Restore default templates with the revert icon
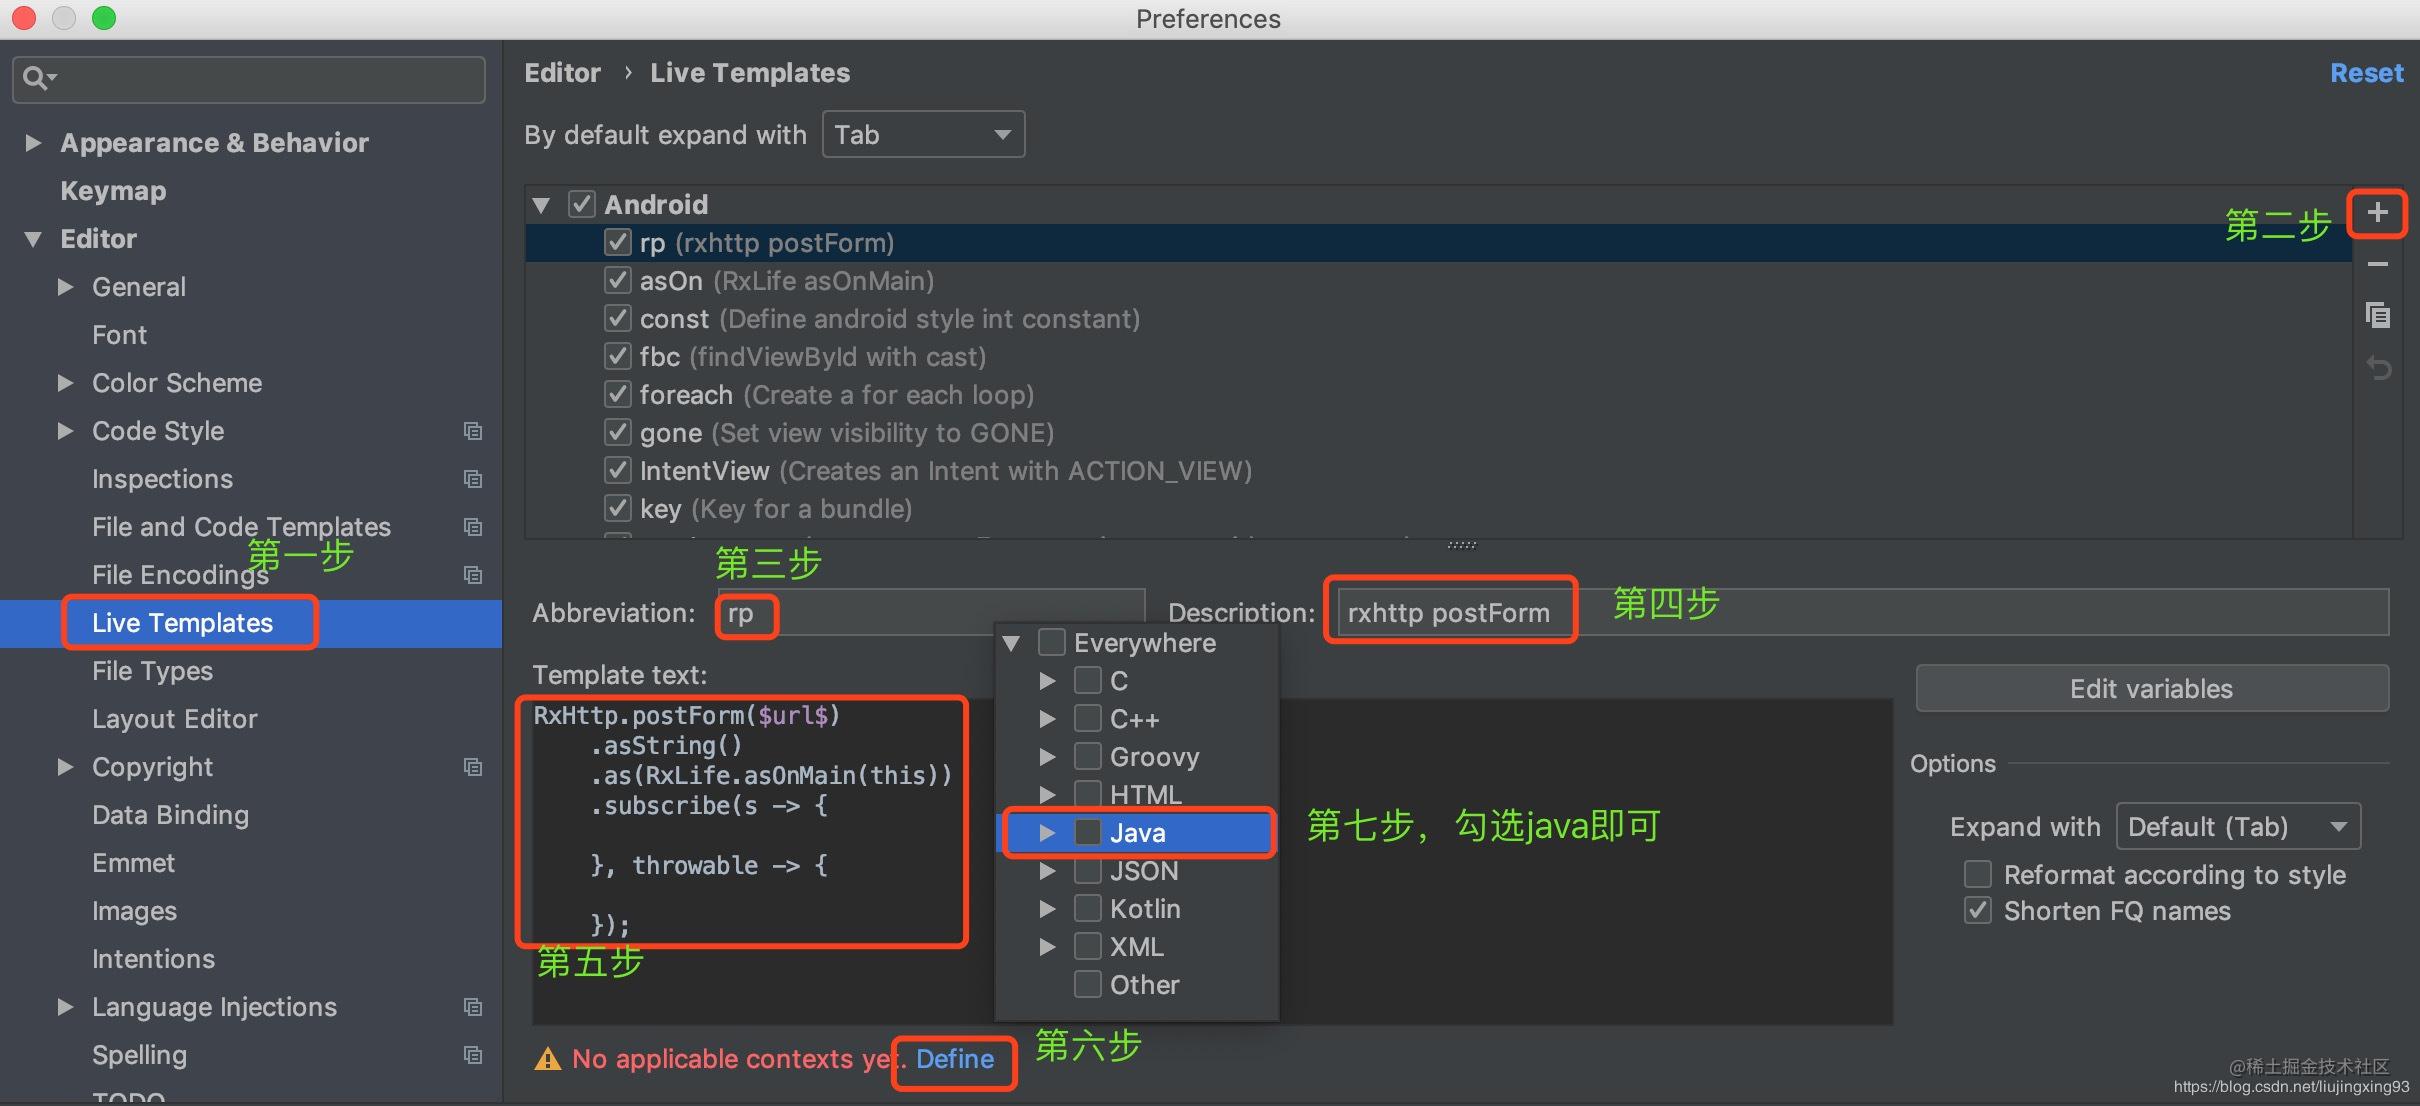Viewport: 2420px width, 1106px height. point(2377,368)
